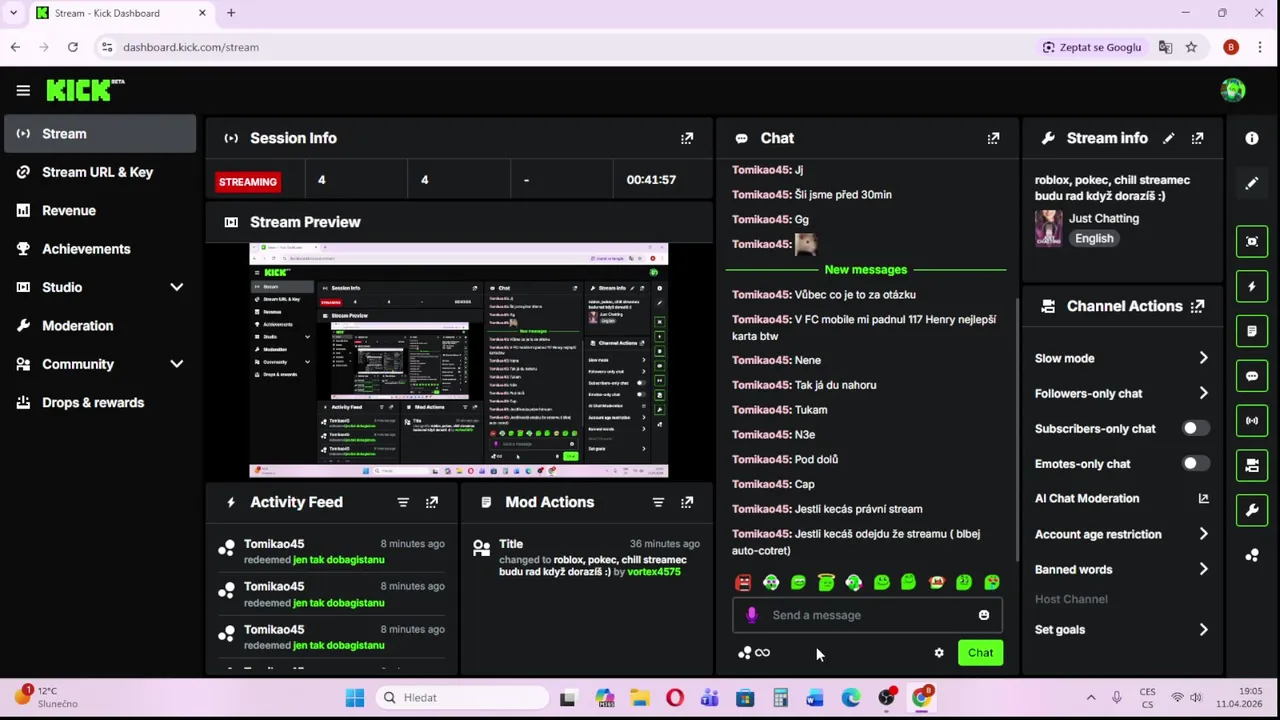
Task: Open Achievements page
Action: (x=100, y=249)
